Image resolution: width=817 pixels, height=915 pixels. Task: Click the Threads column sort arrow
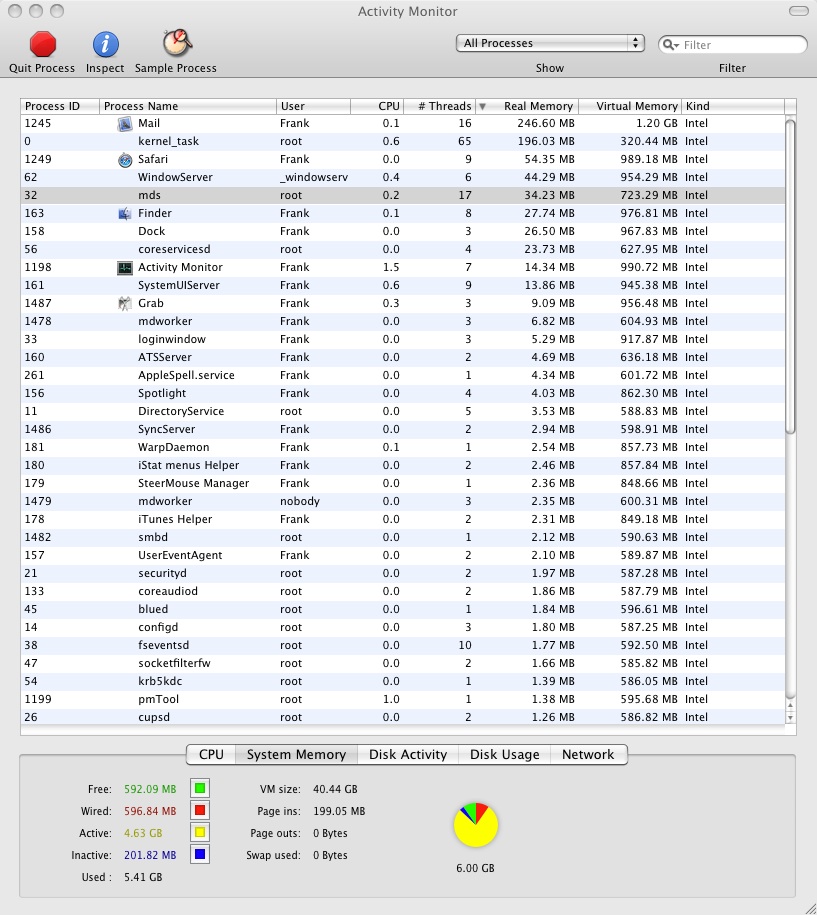pos(483,107)
